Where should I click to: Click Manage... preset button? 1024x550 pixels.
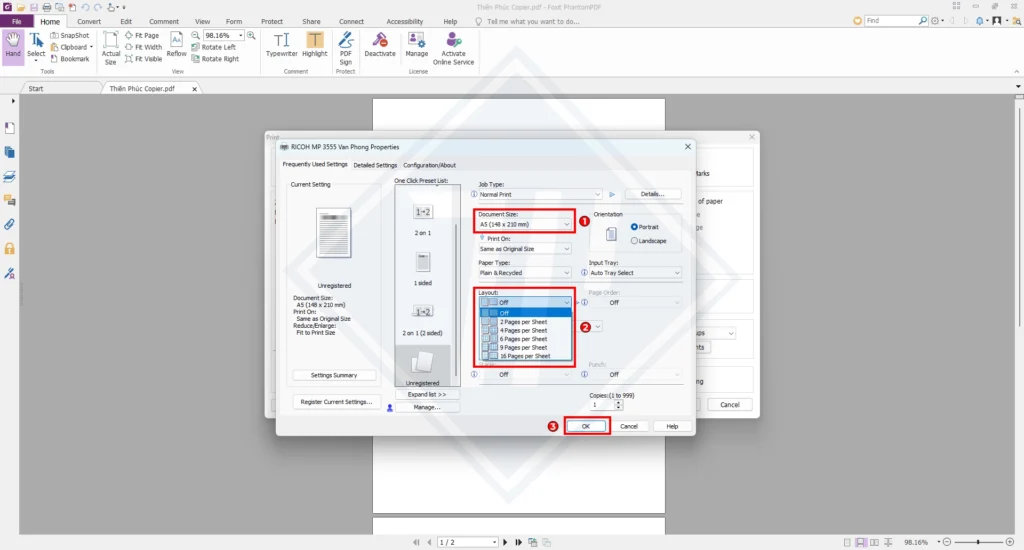click(426, 407)
